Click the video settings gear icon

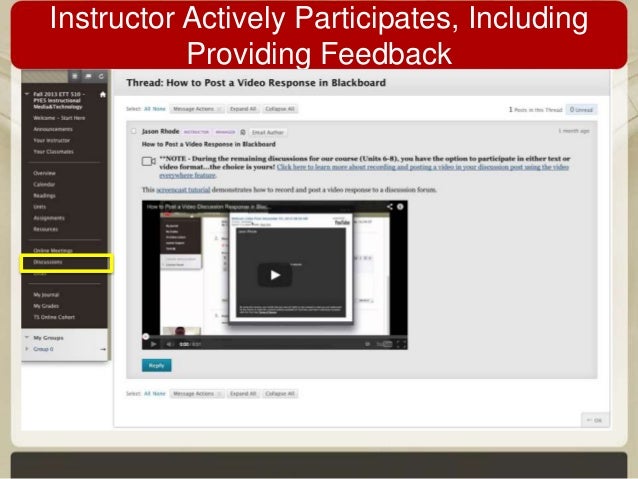pos(367,344)
